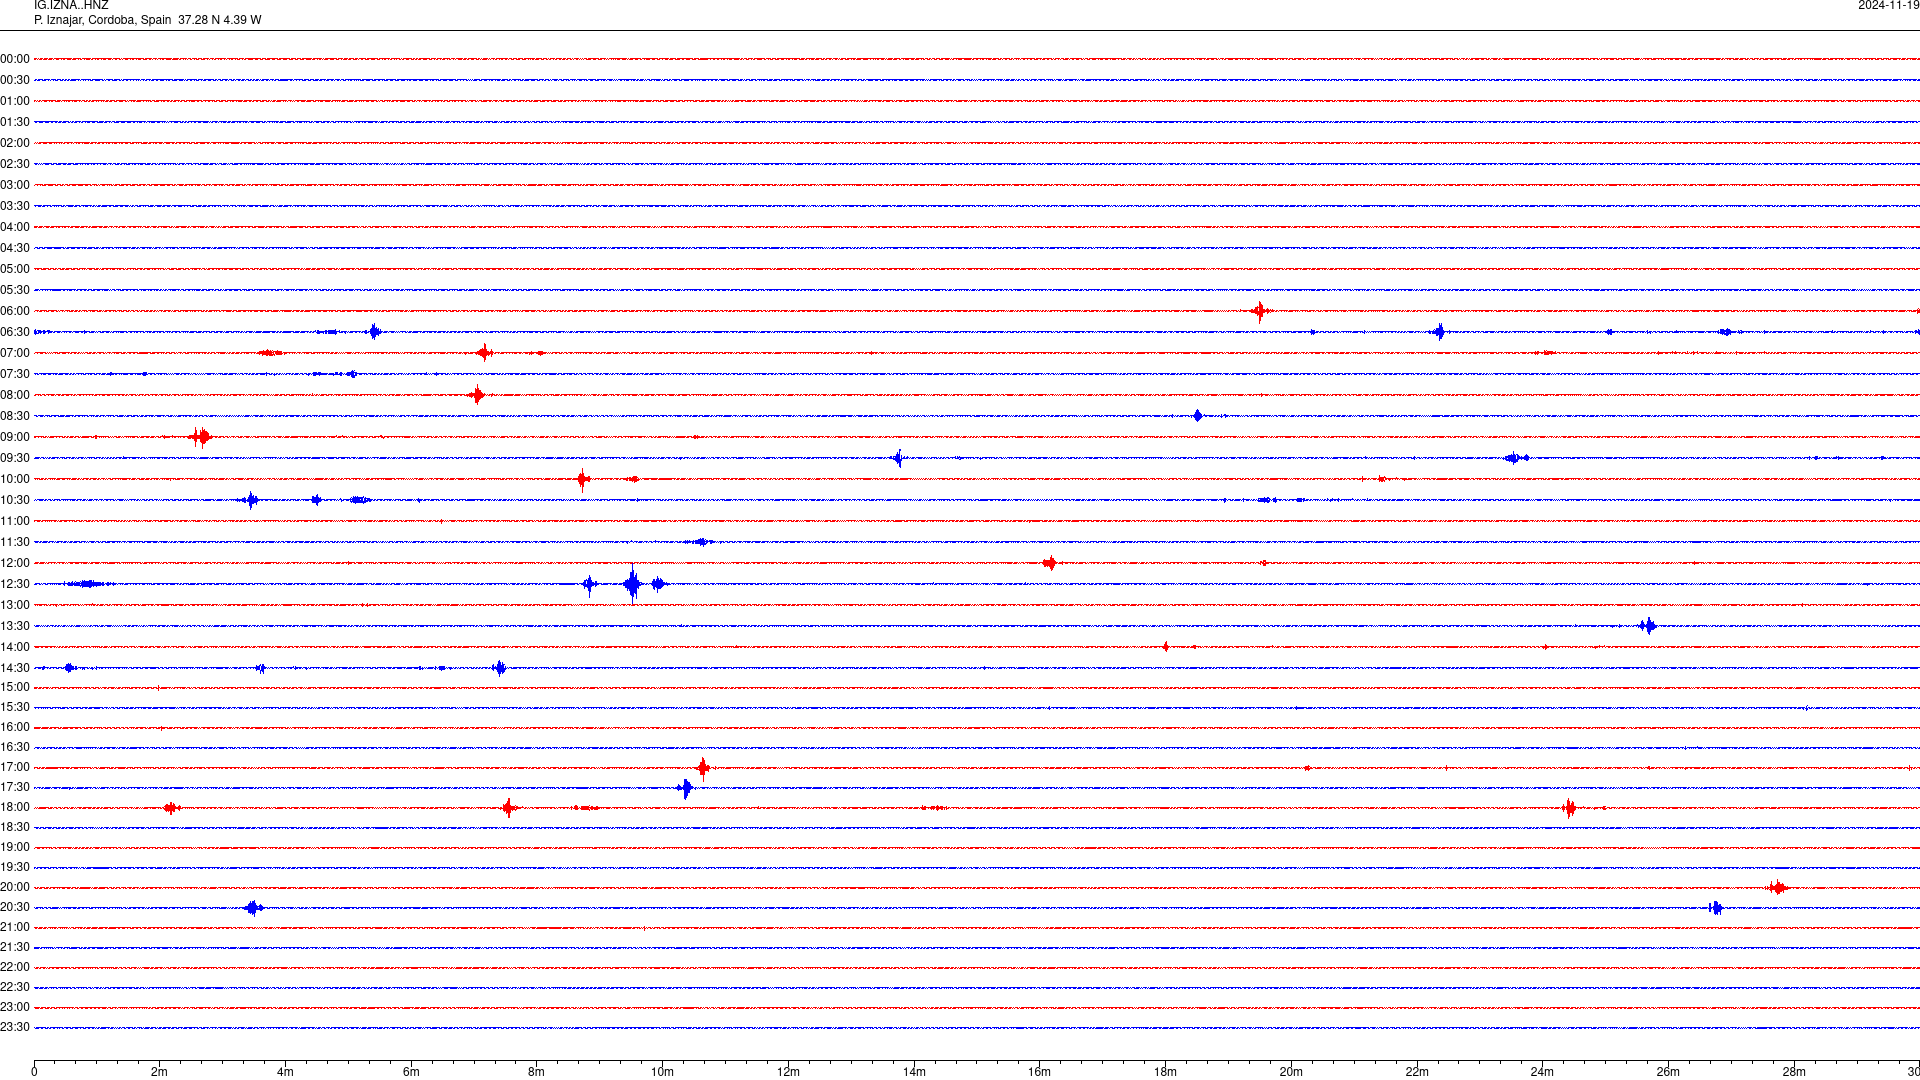Viewport: 1920px width, 1080px height.
Task: Select the 06:30 trace time label
Action: [15, 332]
